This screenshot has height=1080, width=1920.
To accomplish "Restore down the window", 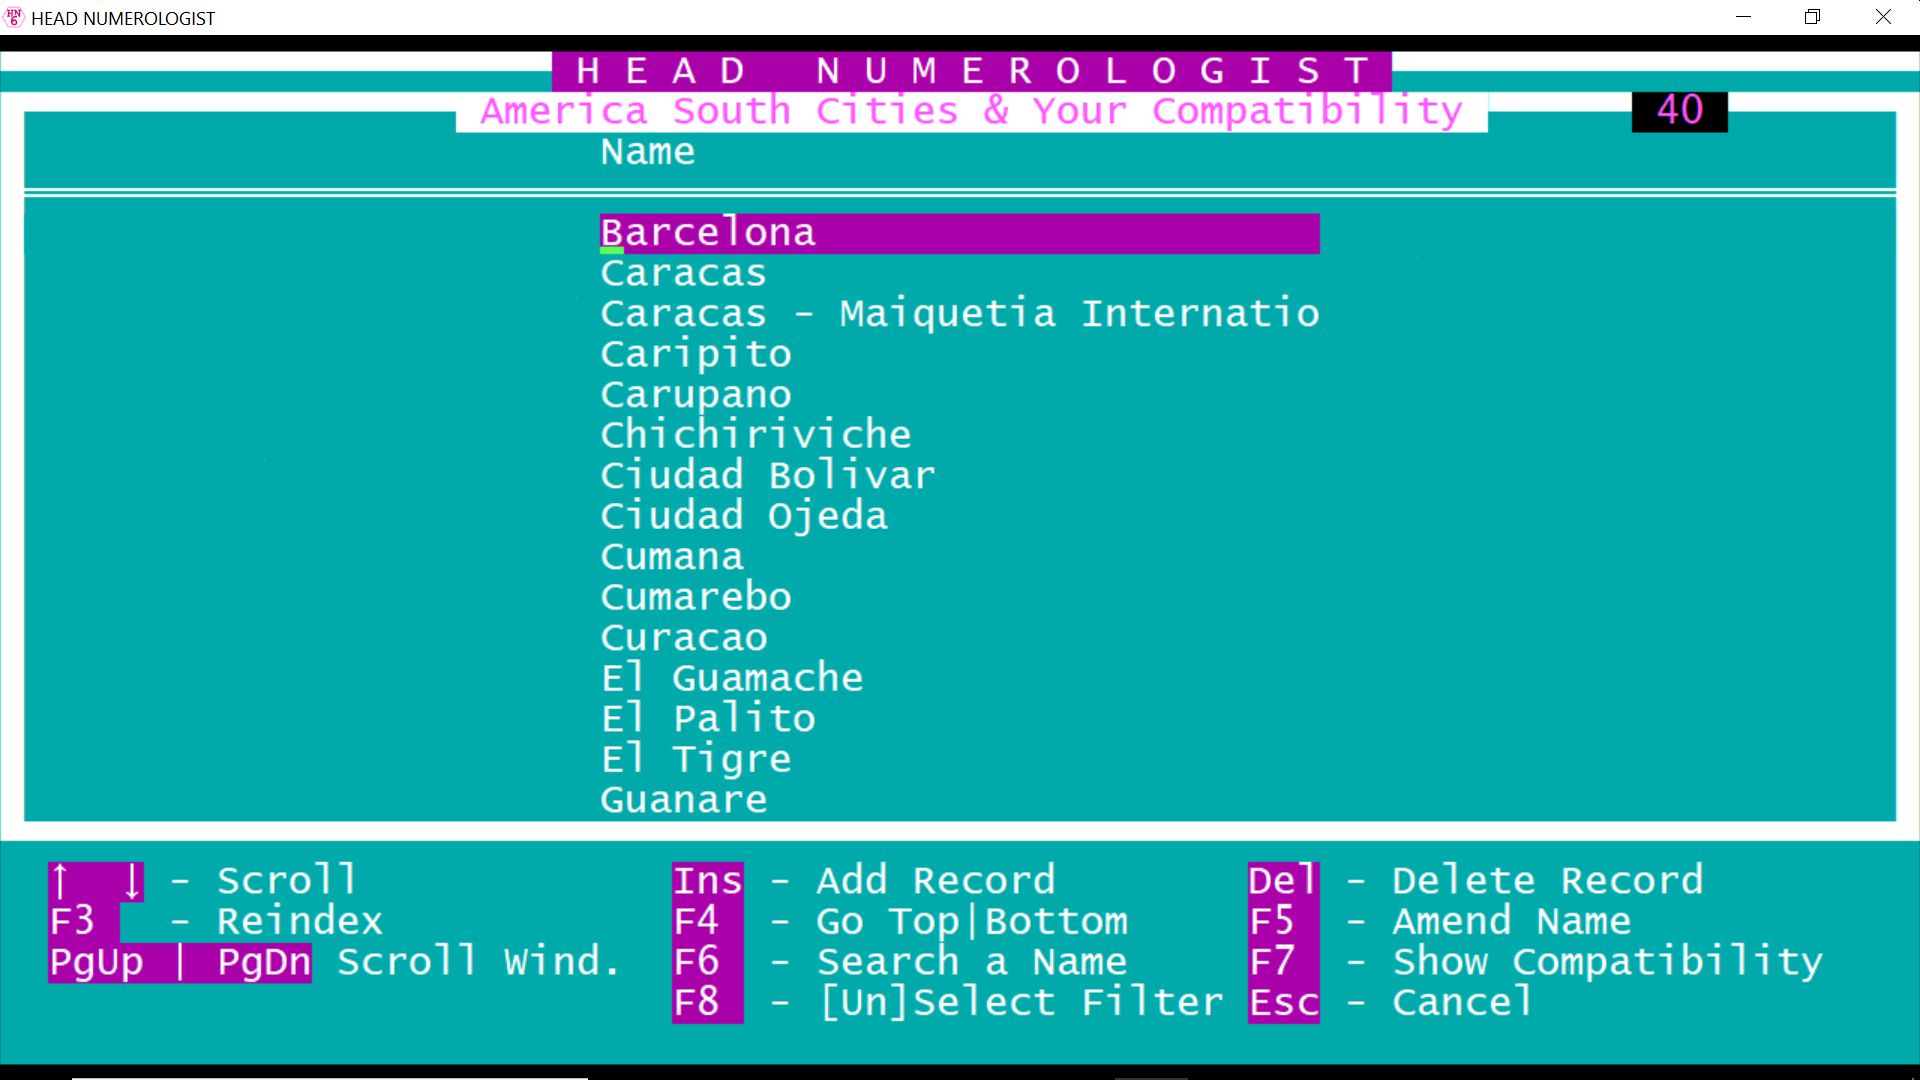I will point(1812,17).
